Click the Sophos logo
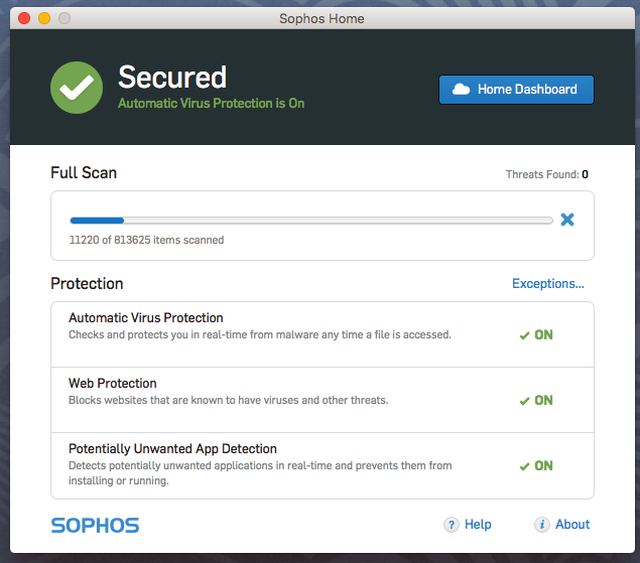The width and height of the screenshot is (640, 563). pyautogui.click(x=95, y=525)
